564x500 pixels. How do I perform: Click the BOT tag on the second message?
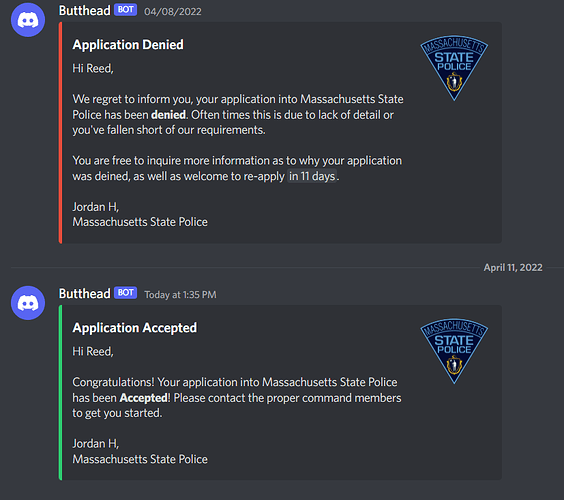[126, 293]
